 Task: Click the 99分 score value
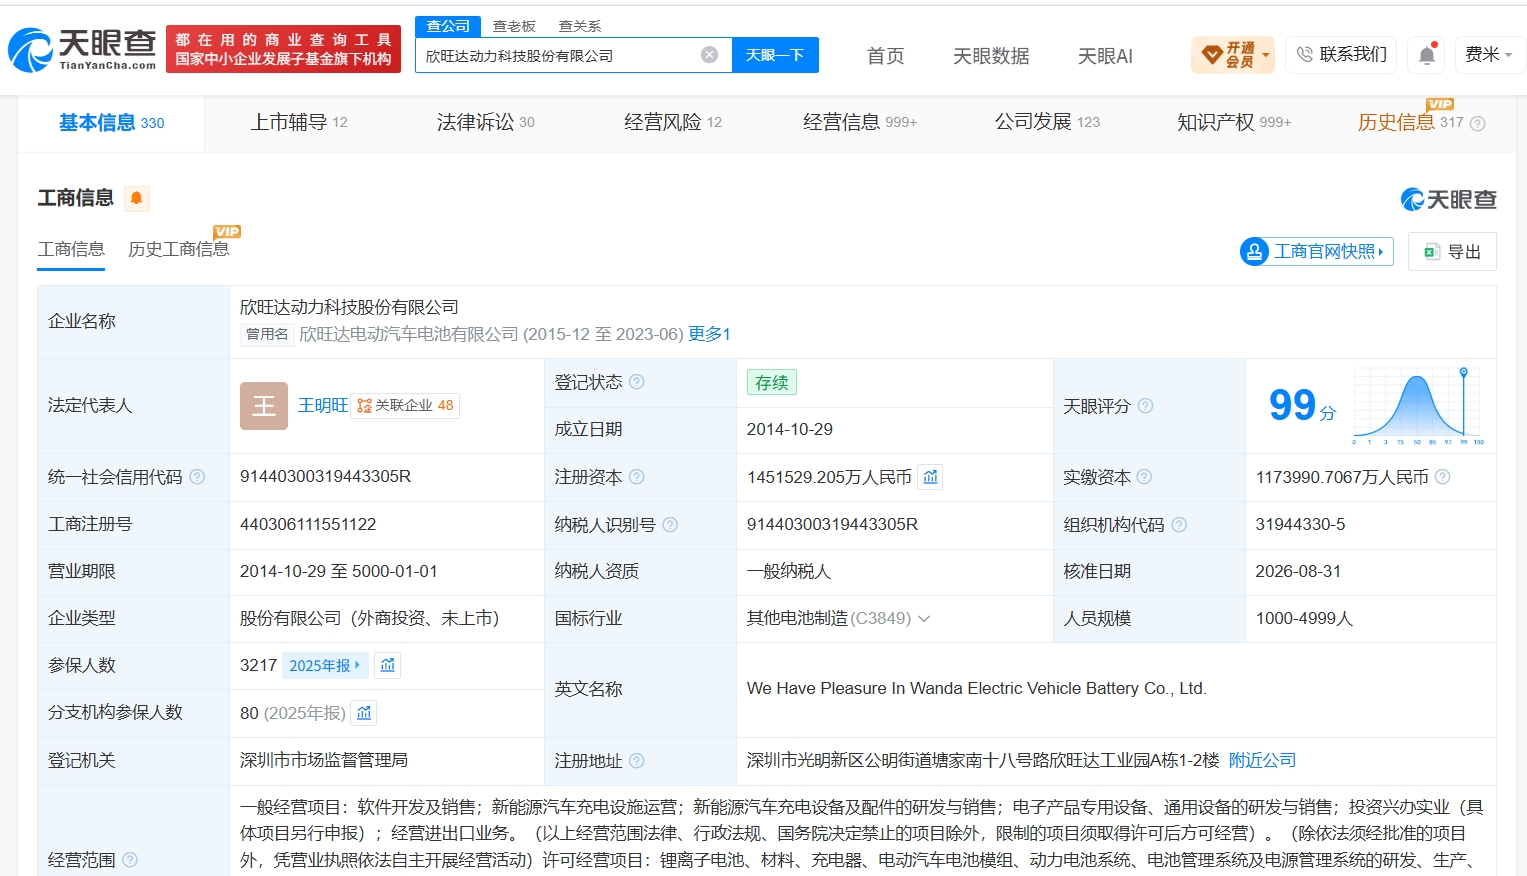tap(1302, 406)
